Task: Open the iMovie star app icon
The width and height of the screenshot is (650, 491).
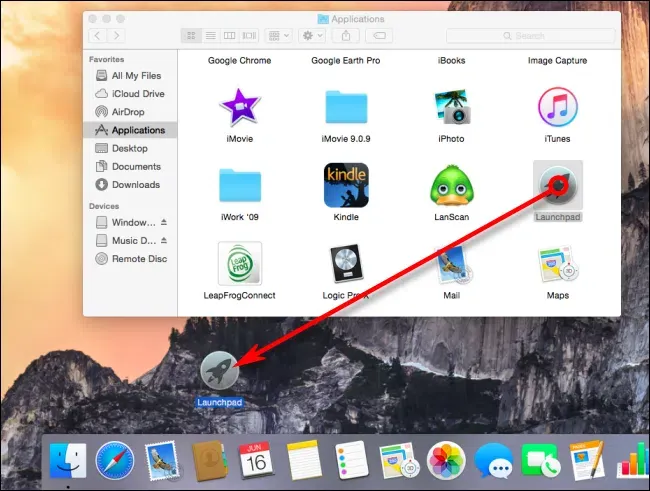Action: tap(240, 107)
